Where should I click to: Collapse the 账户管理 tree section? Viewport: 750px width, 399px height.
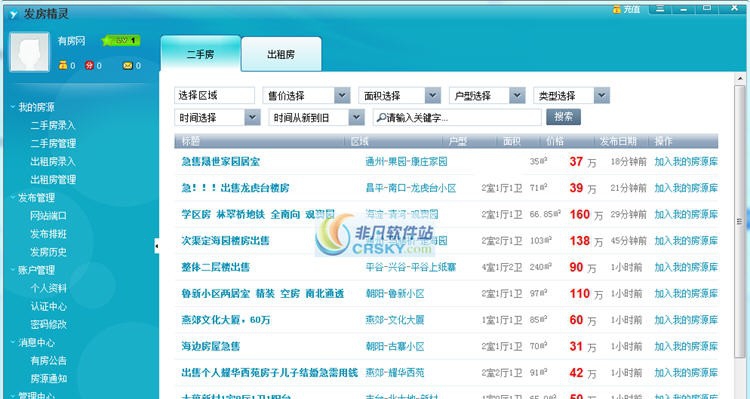click(13, 269)
